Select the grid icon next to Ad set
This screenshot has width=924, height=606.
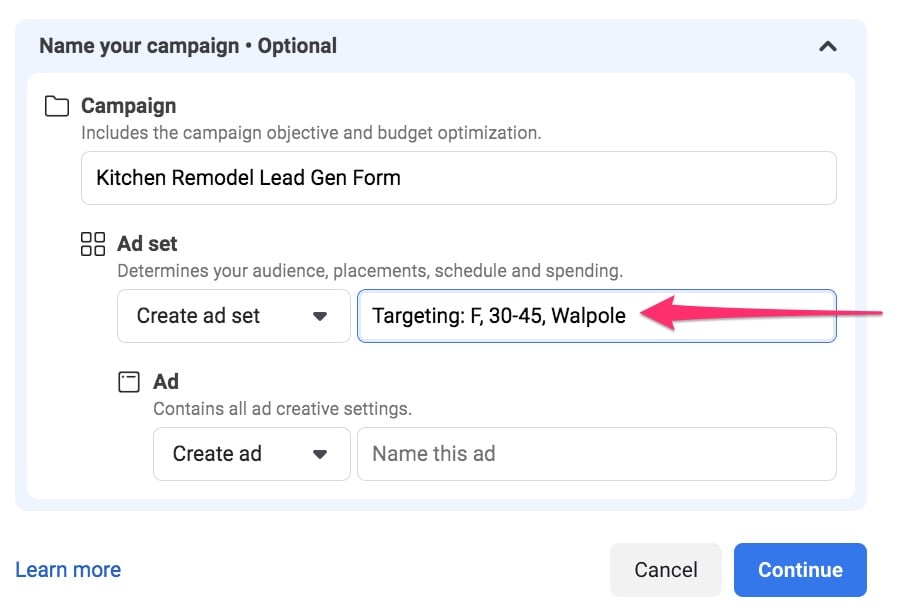pos(93,243)
